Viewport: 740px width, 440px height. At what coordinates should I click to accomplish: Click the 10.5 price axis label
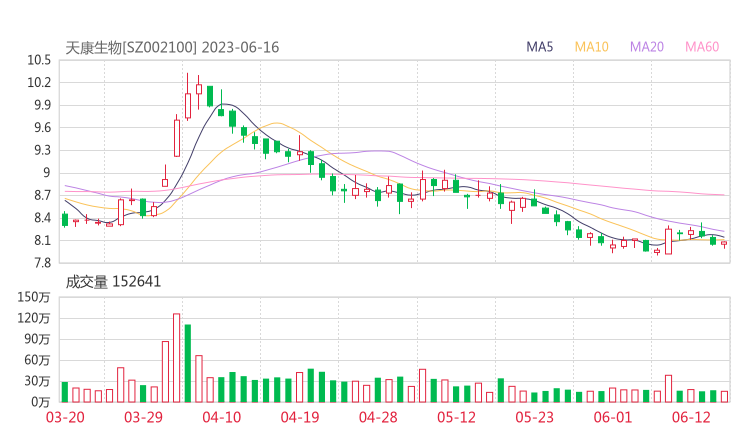39,60
